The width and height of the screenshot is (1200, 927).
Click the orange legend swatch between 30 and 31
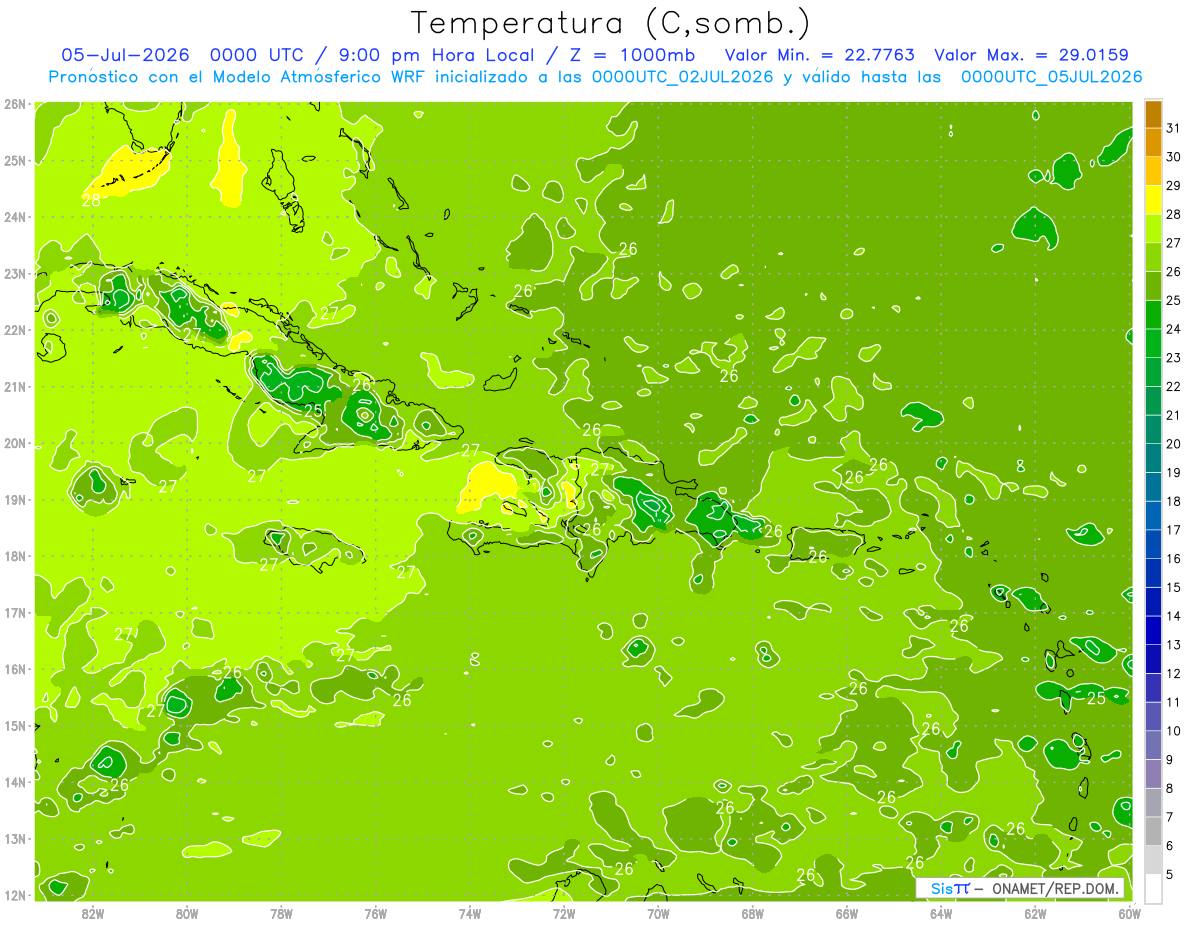click(1154, 143)
